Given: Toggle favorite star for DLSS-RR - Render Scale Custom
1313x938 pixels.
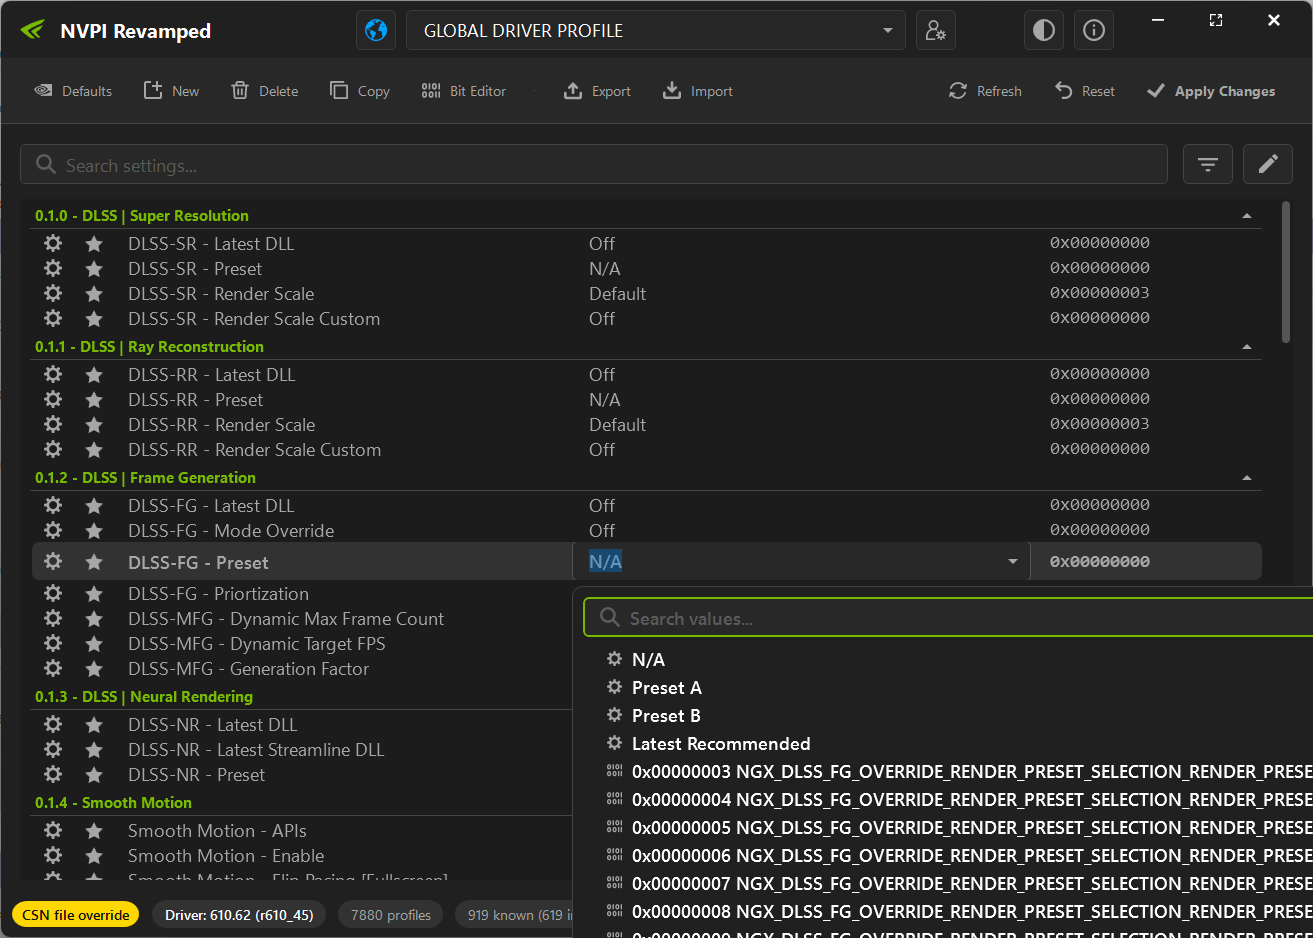Looking at the screenshot, I should [x=94, y=449].
